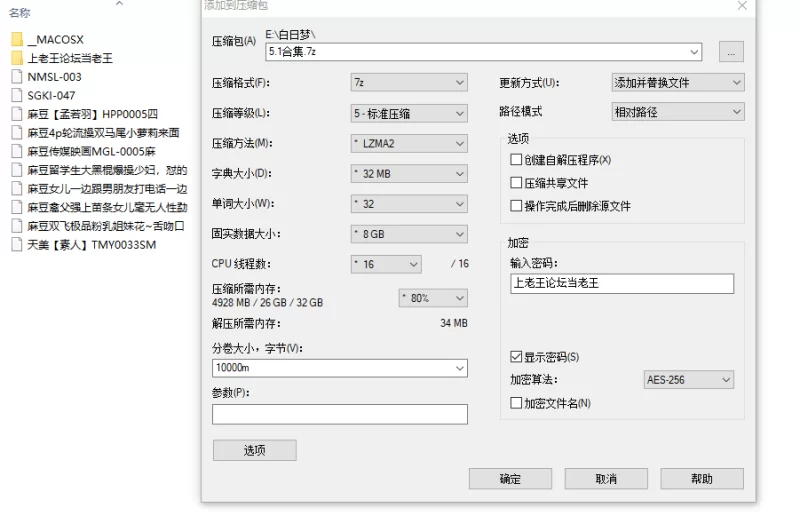Click 确定 to start compression
Screen dimensions: 800x516
click(x=510, y=479)
